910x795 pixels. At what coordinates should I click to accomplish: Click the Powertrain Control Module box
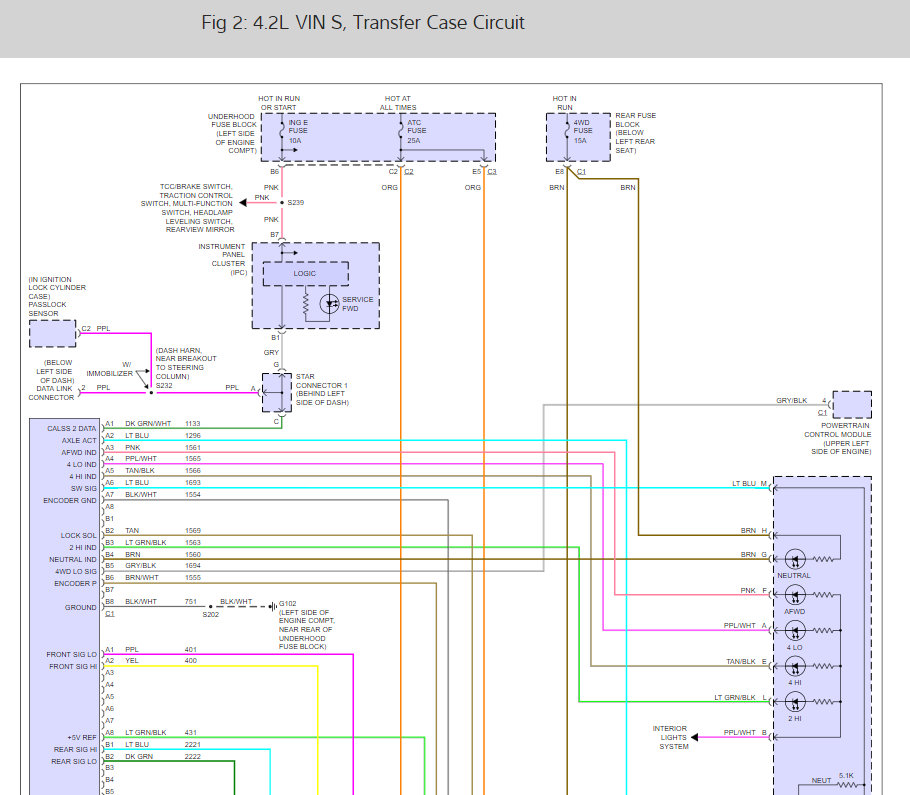tap(852, 404)
